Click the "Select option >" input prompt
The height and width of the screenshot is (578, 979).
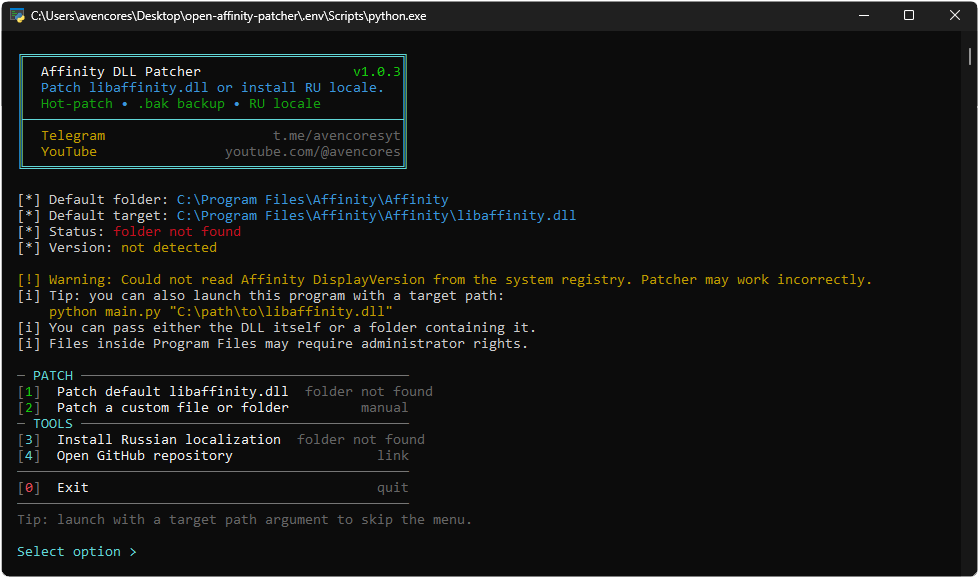[77, 552]
